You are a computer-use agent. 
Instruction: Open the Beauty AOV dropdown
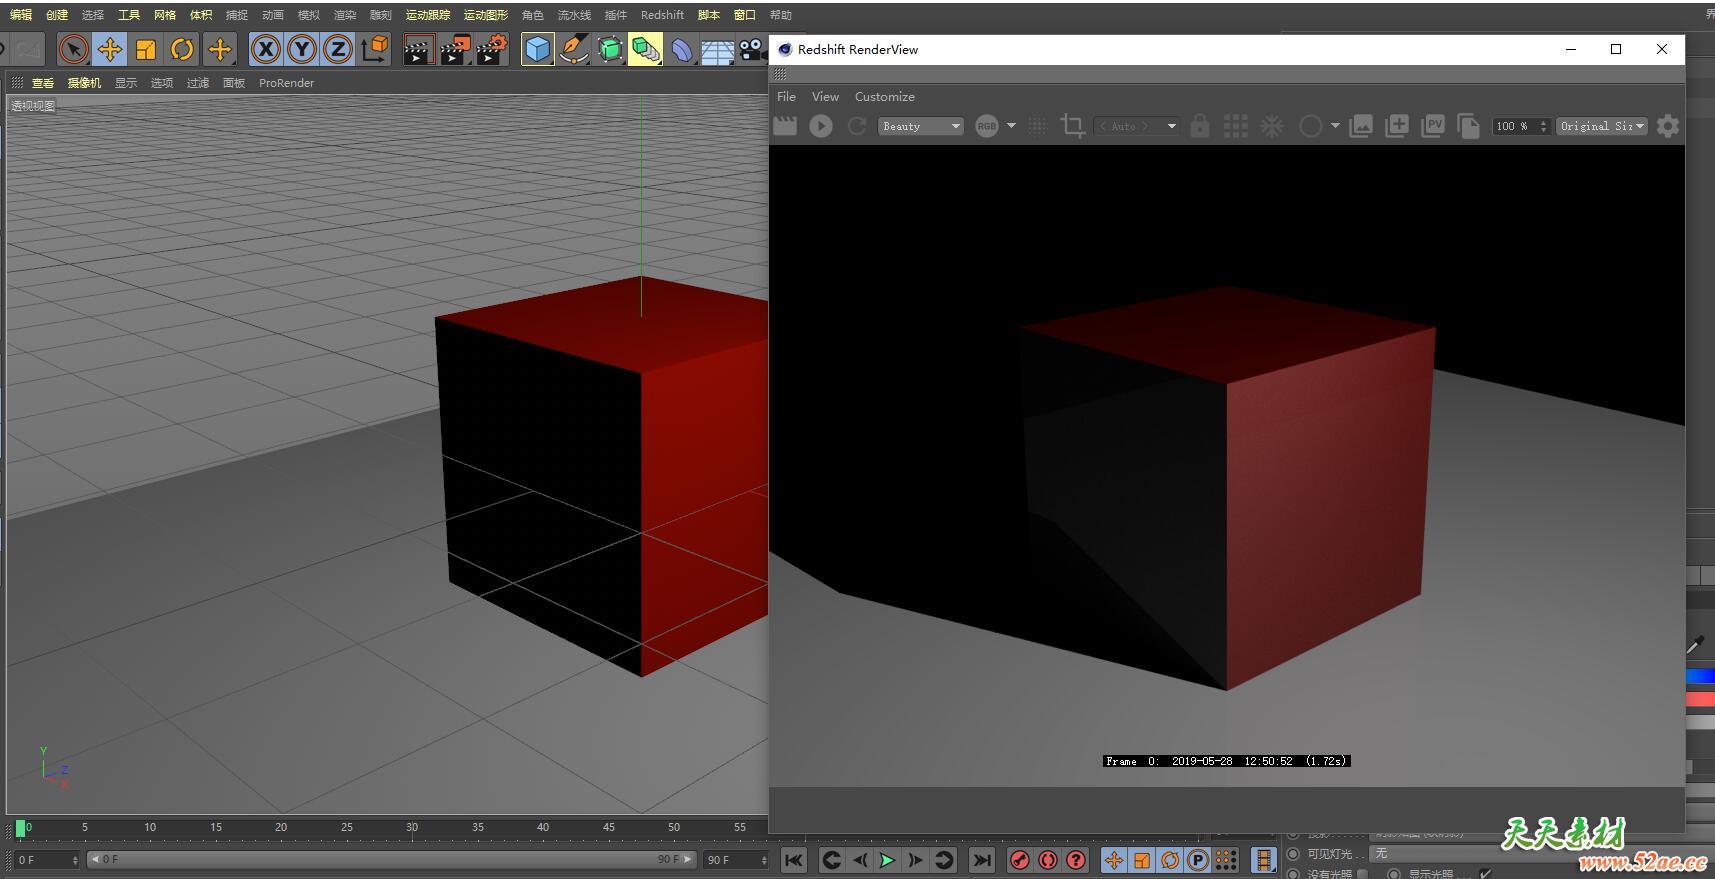[x=920, y=126]
